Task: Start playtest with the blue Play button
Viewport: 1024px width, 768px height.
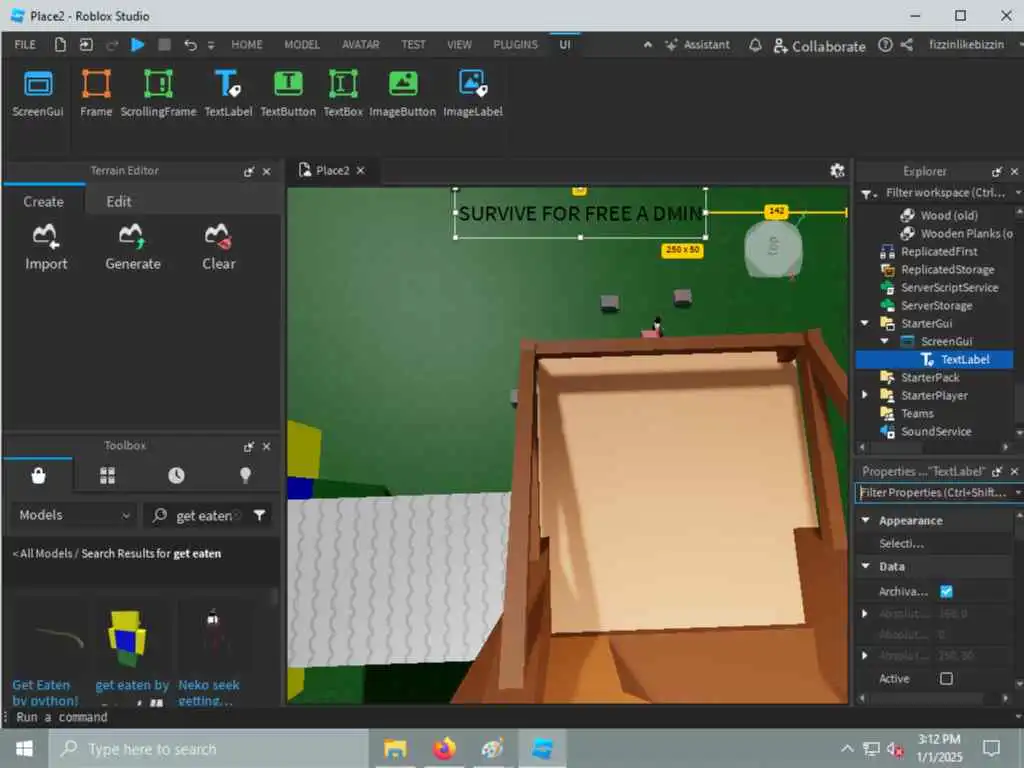Action: [x=137, y=44]
